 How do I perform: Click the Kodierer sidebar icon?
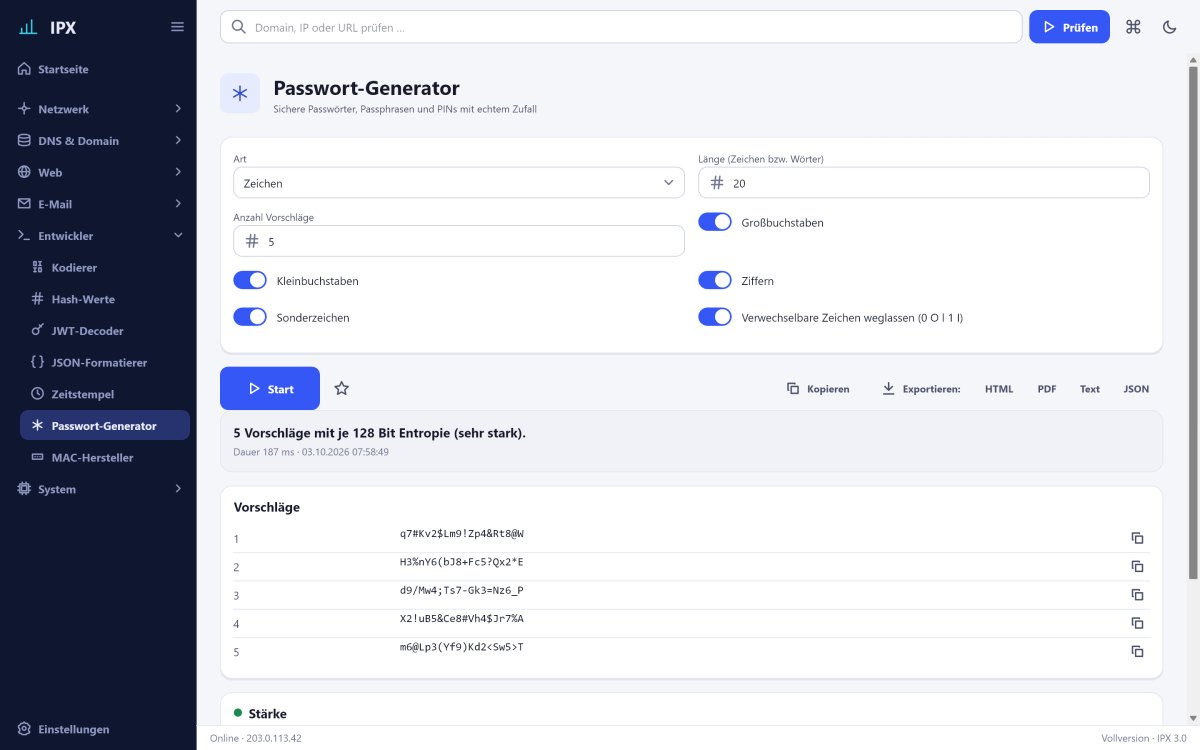click(x=38, y=267)
